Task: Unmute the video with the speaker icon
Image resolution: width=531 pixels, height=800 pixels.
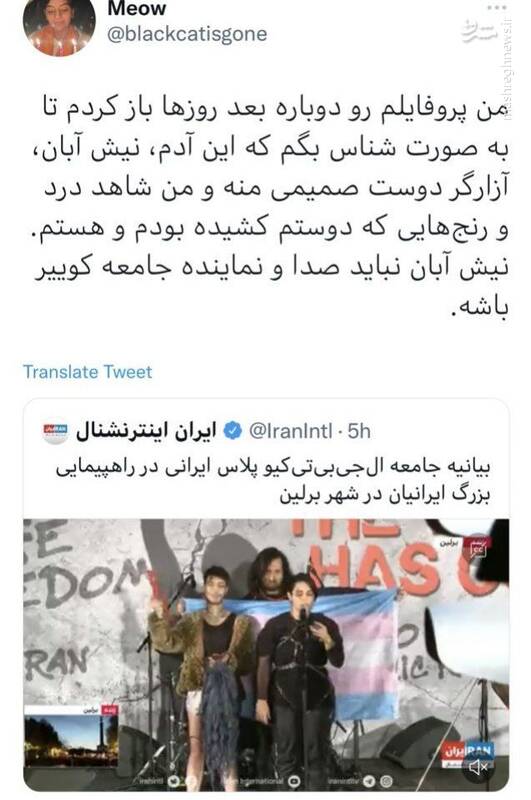Action: [x=478, y=766]
